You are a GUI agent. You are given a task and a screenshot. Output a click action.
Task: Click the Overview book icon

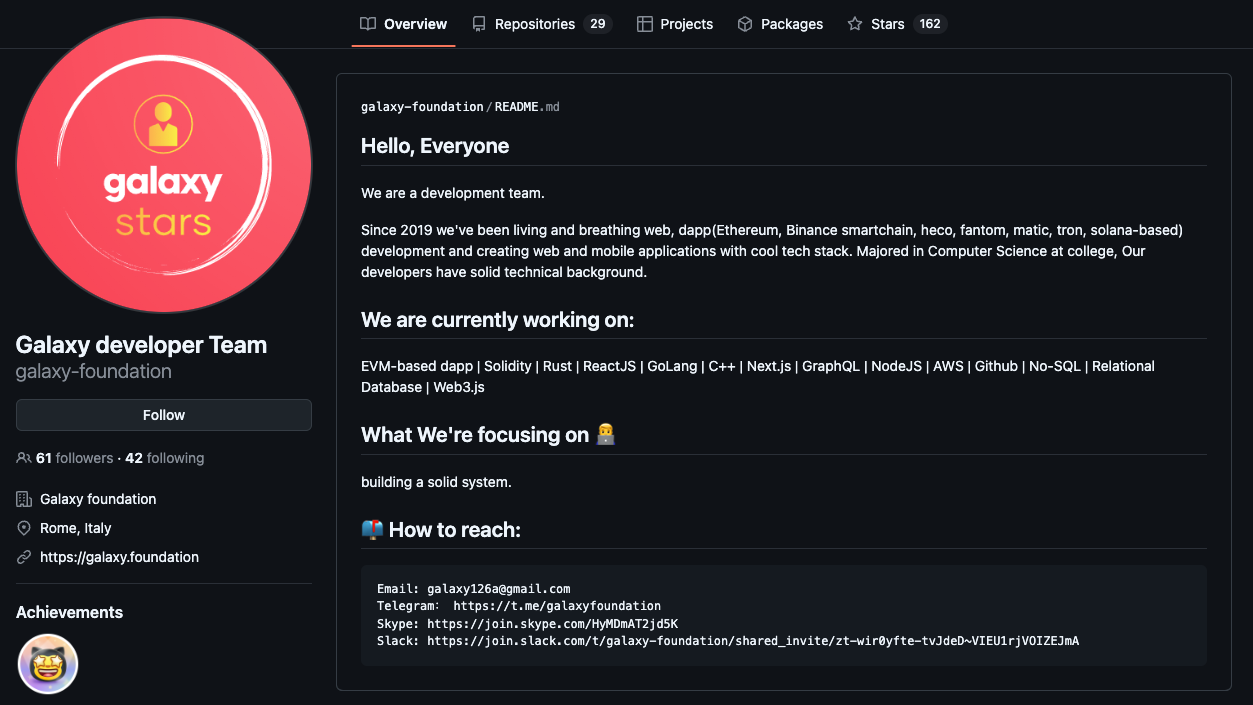(368, 24)
